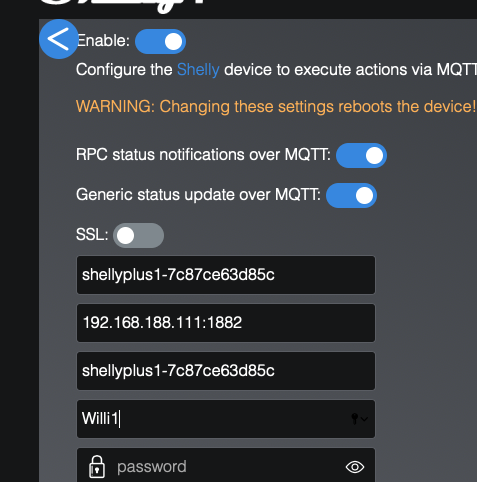The width and height of the screenshot is (477, 482).
Task: Disable RPC status notifications over MQTT
Action: pyautogui.click(x=361, y=155)
